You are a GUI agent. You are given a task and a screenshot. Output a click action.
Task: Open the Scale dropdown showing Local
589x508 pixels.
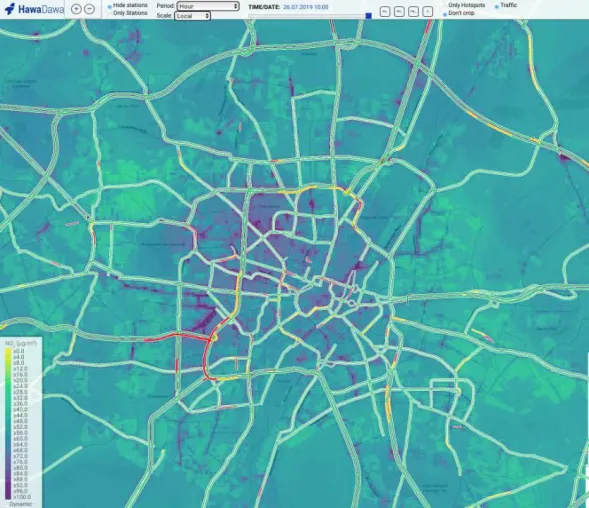pos(192,16)
